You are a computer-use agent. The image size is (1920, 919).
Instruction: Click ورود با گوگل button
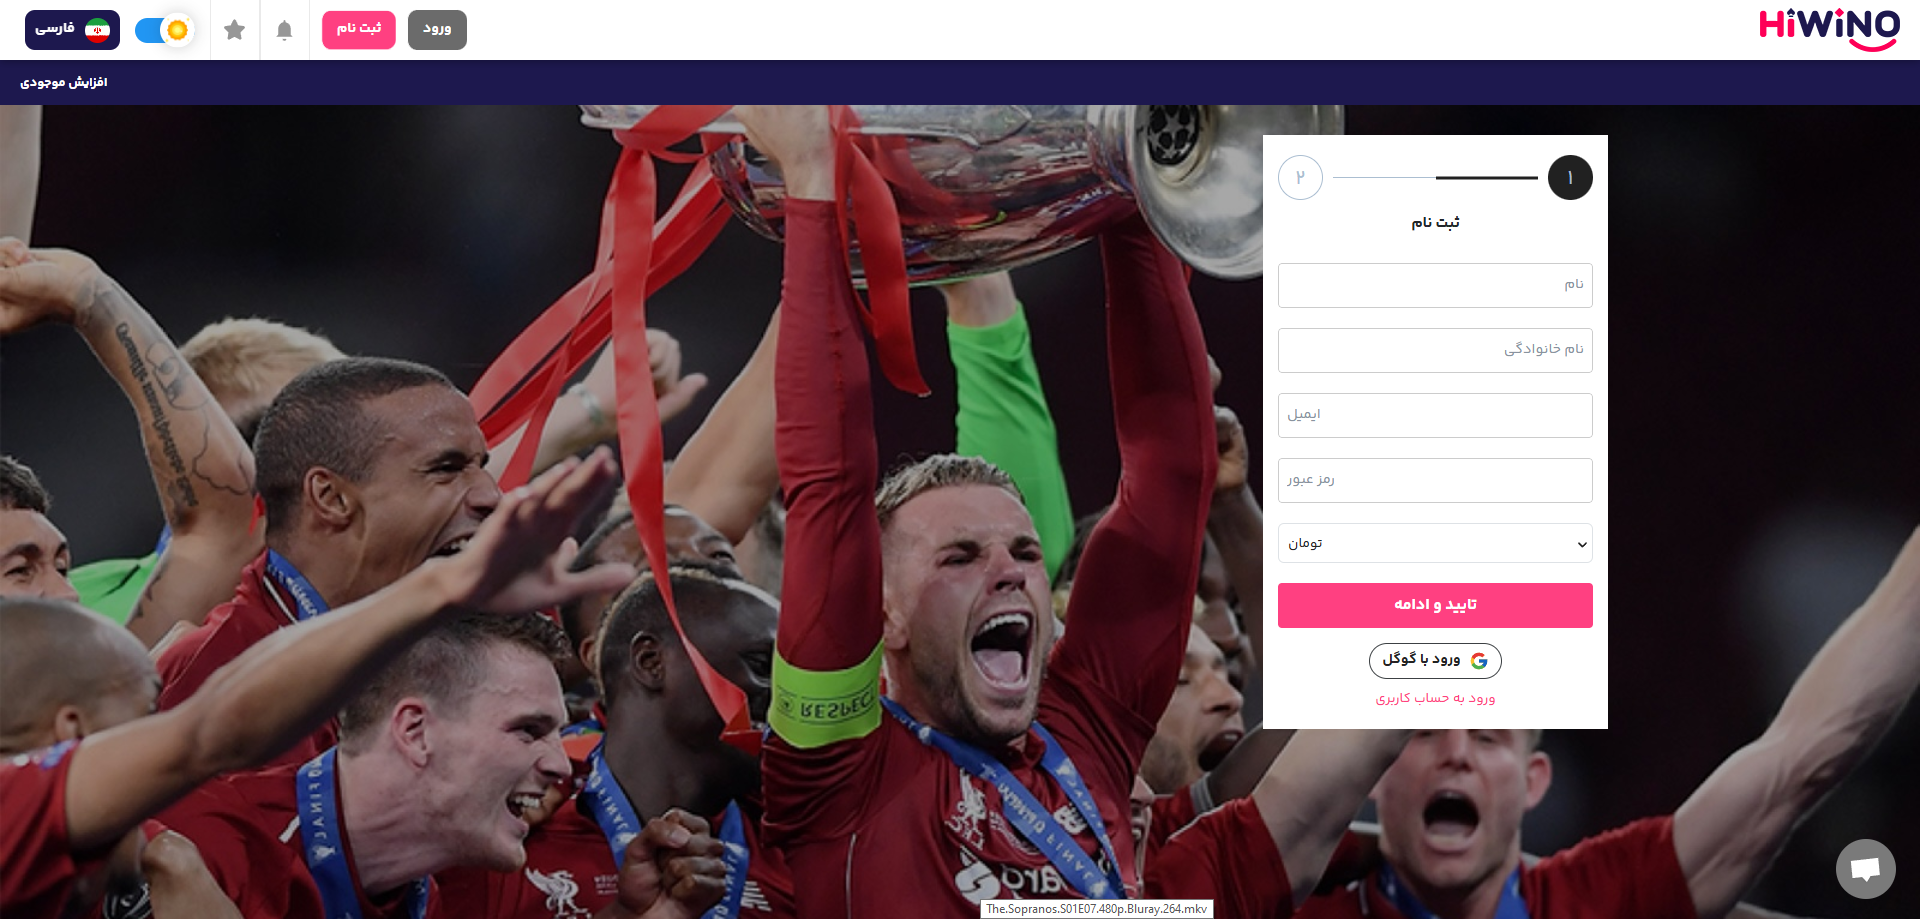click(x=1435, y=661)
